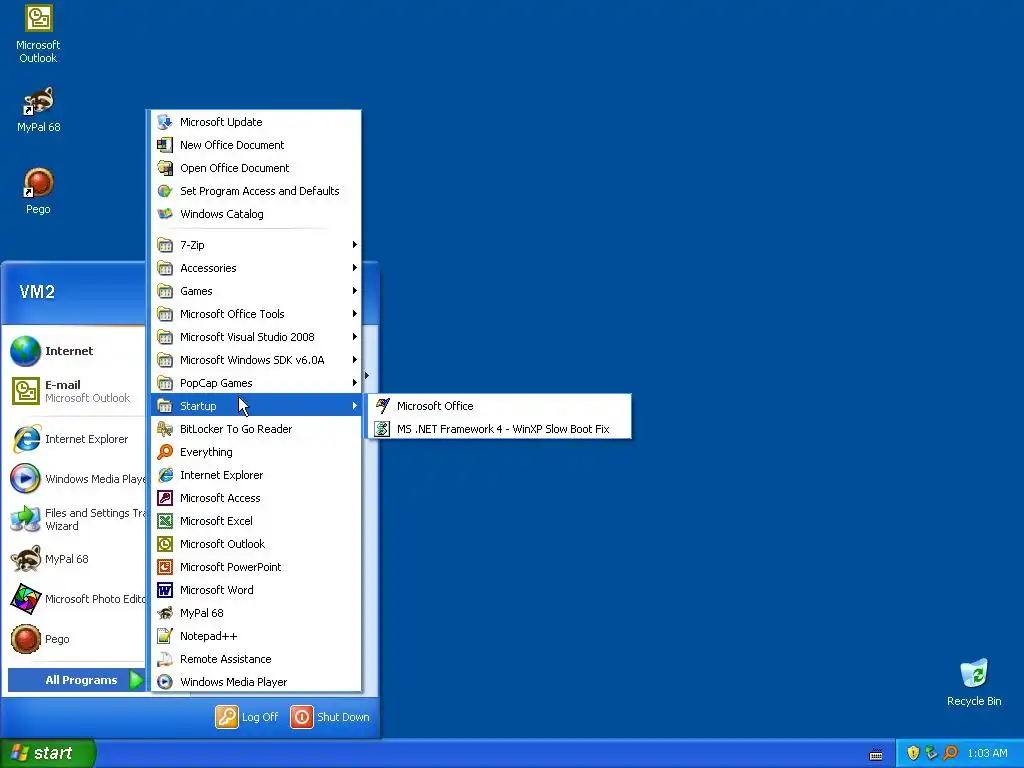Expand the 7-Zip program folder

tap(256, 245)
